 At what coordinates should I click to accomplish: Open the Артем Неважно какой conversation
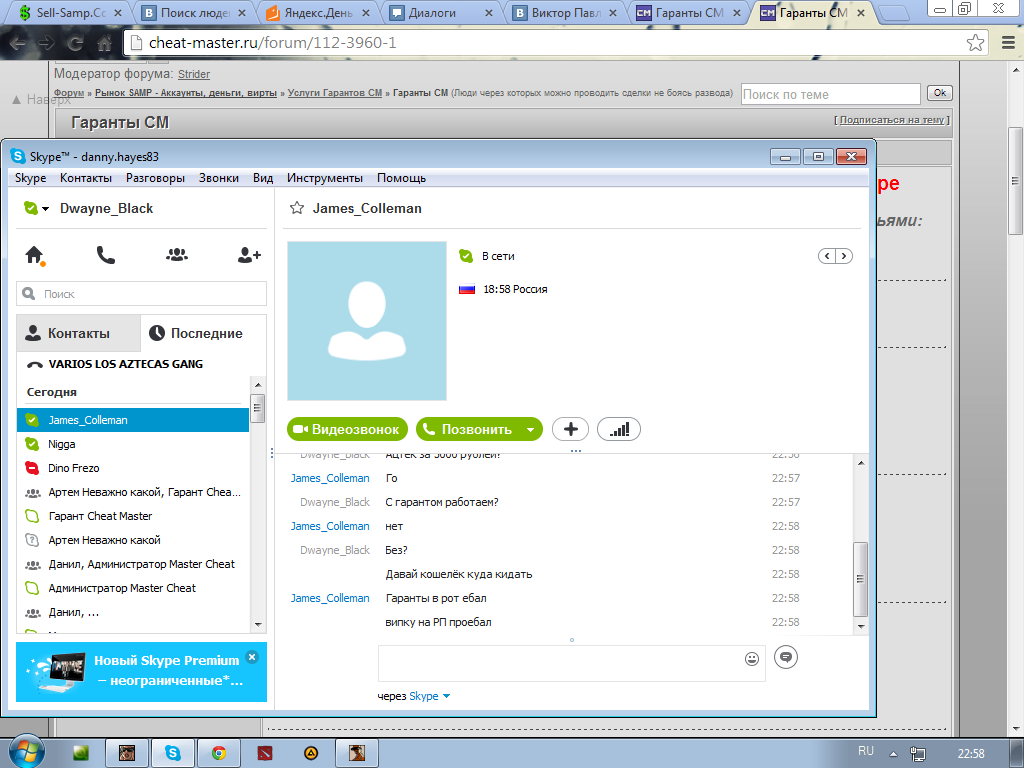pos(133,540)
